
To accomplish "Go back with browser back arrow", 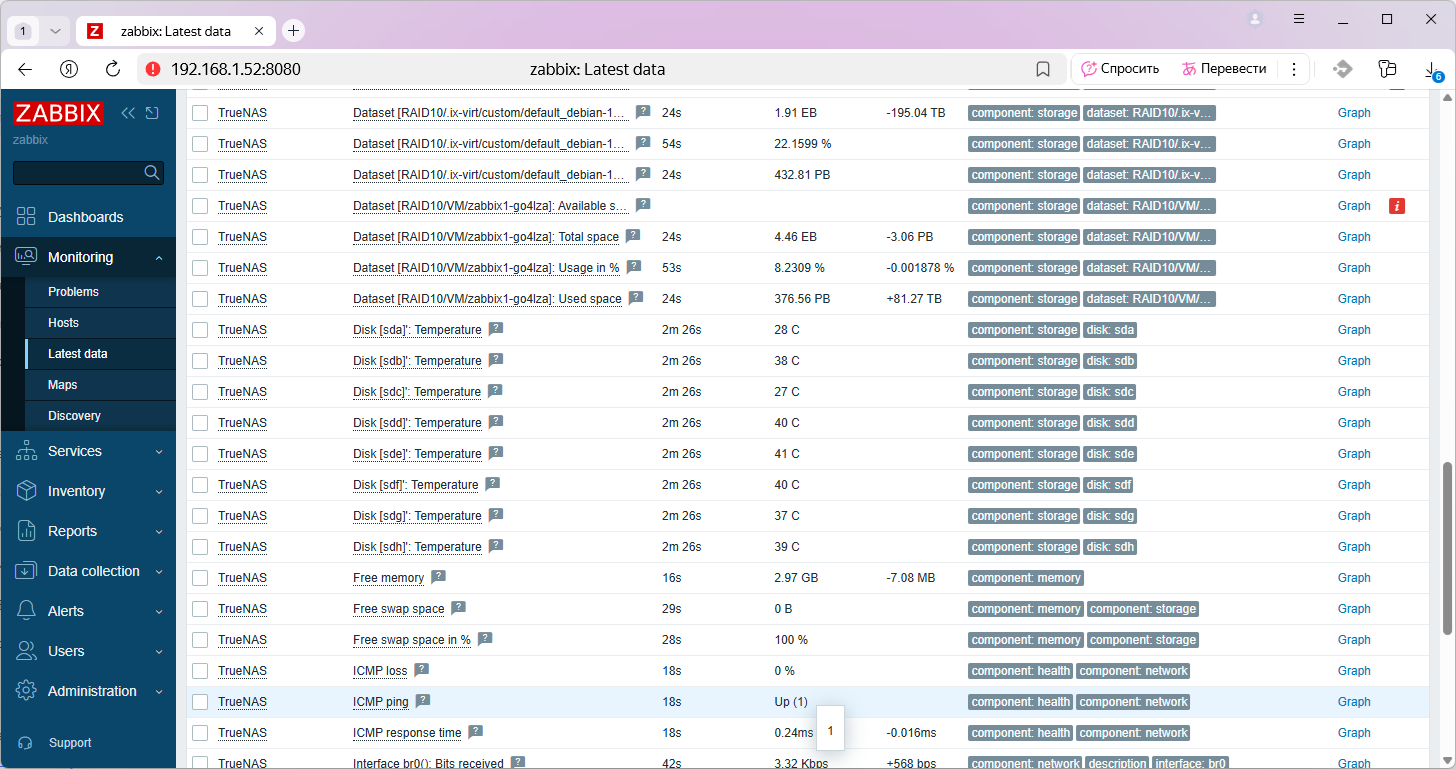I will tap(25, 69).
